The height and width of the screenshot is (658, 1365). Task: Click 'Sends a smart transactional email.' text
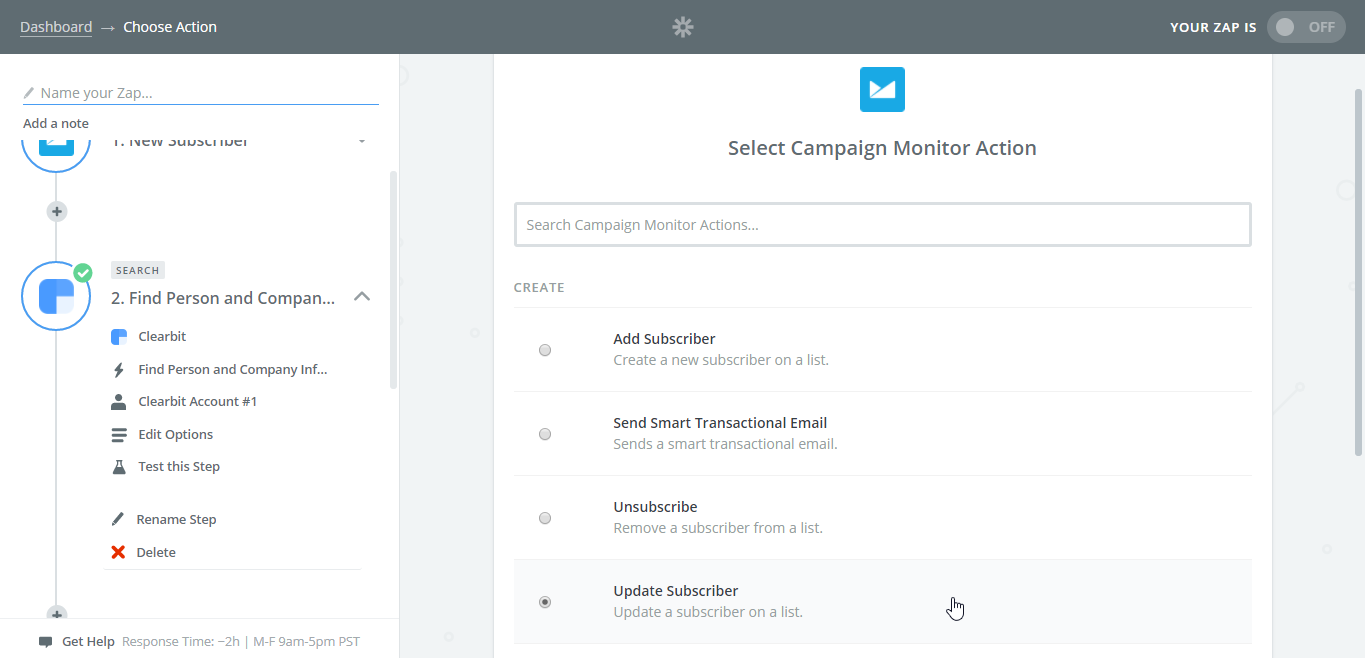[x=725, y=444]
